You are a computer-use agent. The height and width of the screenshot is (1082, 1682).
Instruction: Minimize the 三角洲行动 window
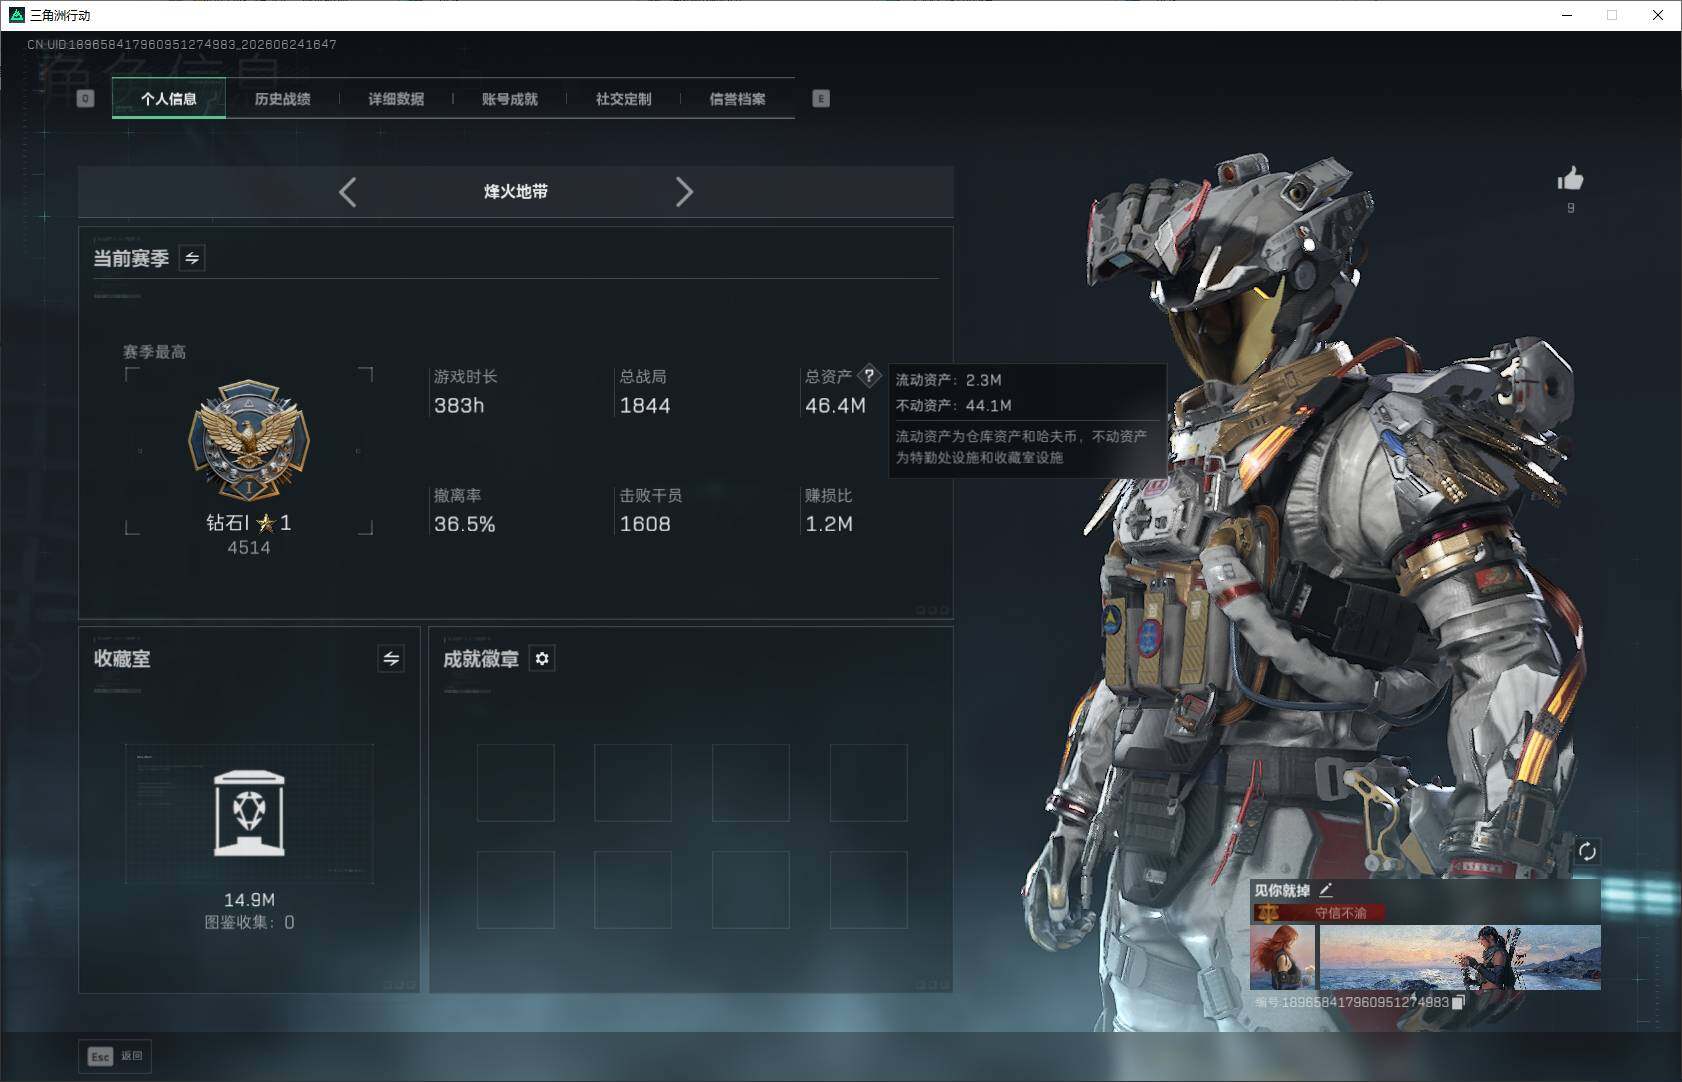(1567, 15)
